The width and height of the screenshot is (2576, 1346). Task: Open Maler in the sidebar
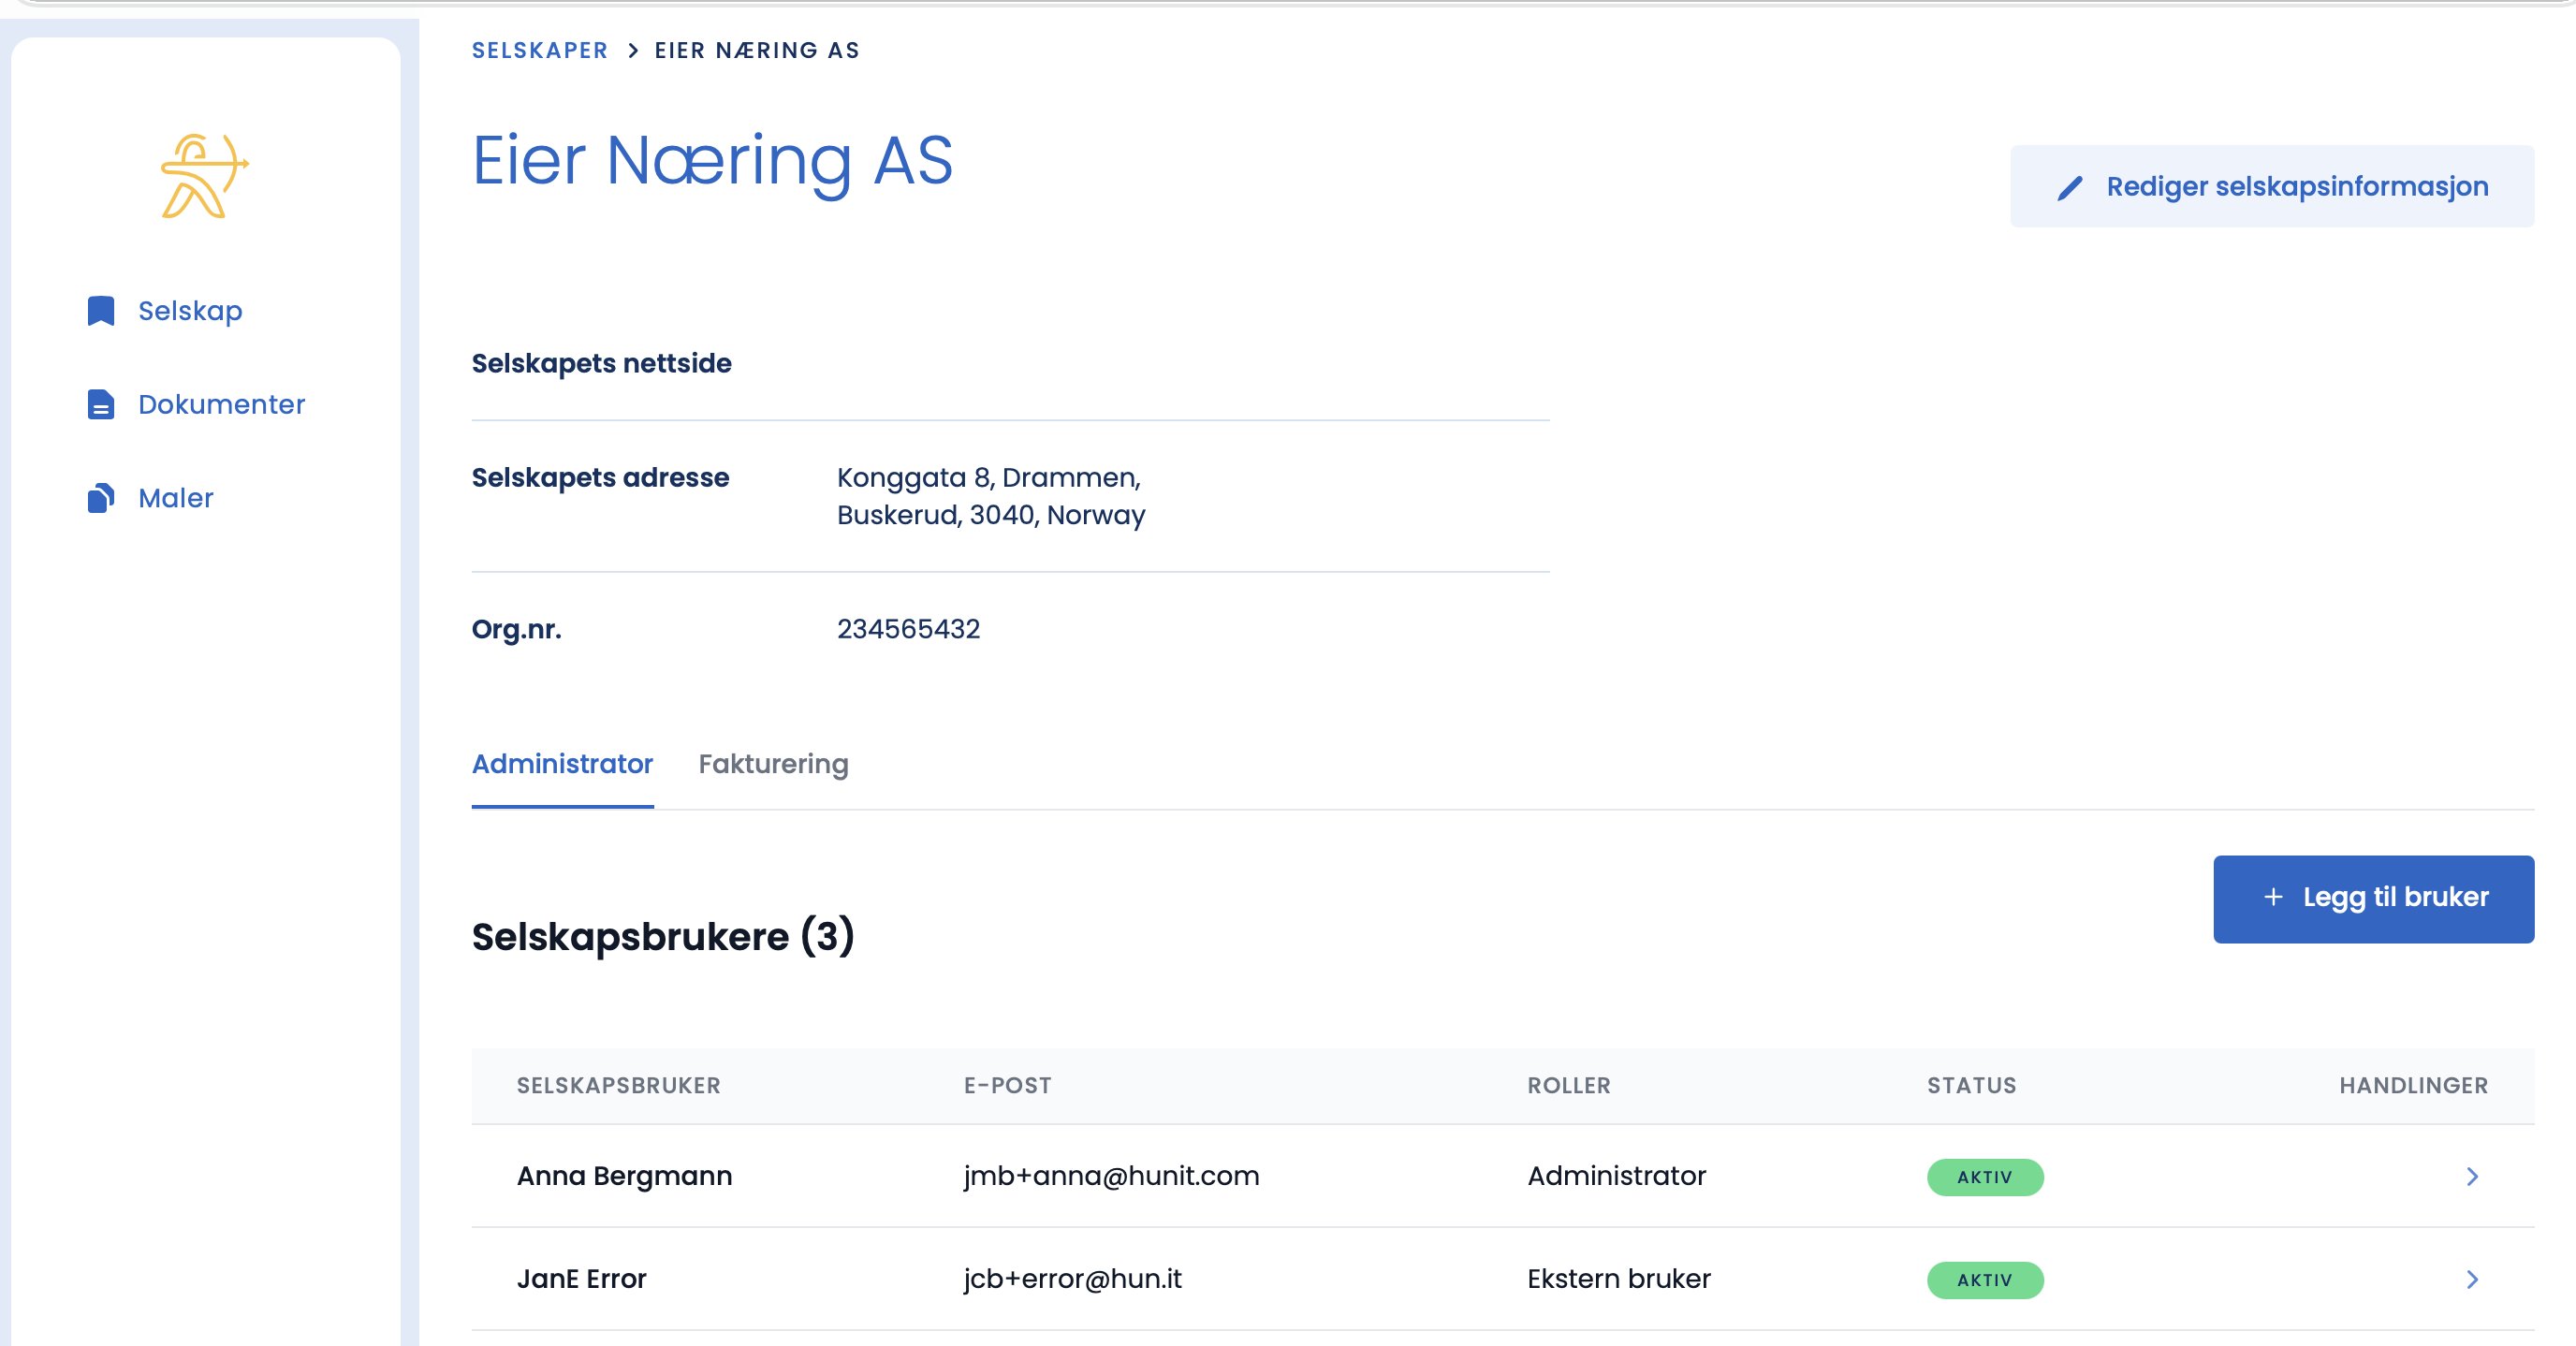pyautogui.click(x=176, y=497)
